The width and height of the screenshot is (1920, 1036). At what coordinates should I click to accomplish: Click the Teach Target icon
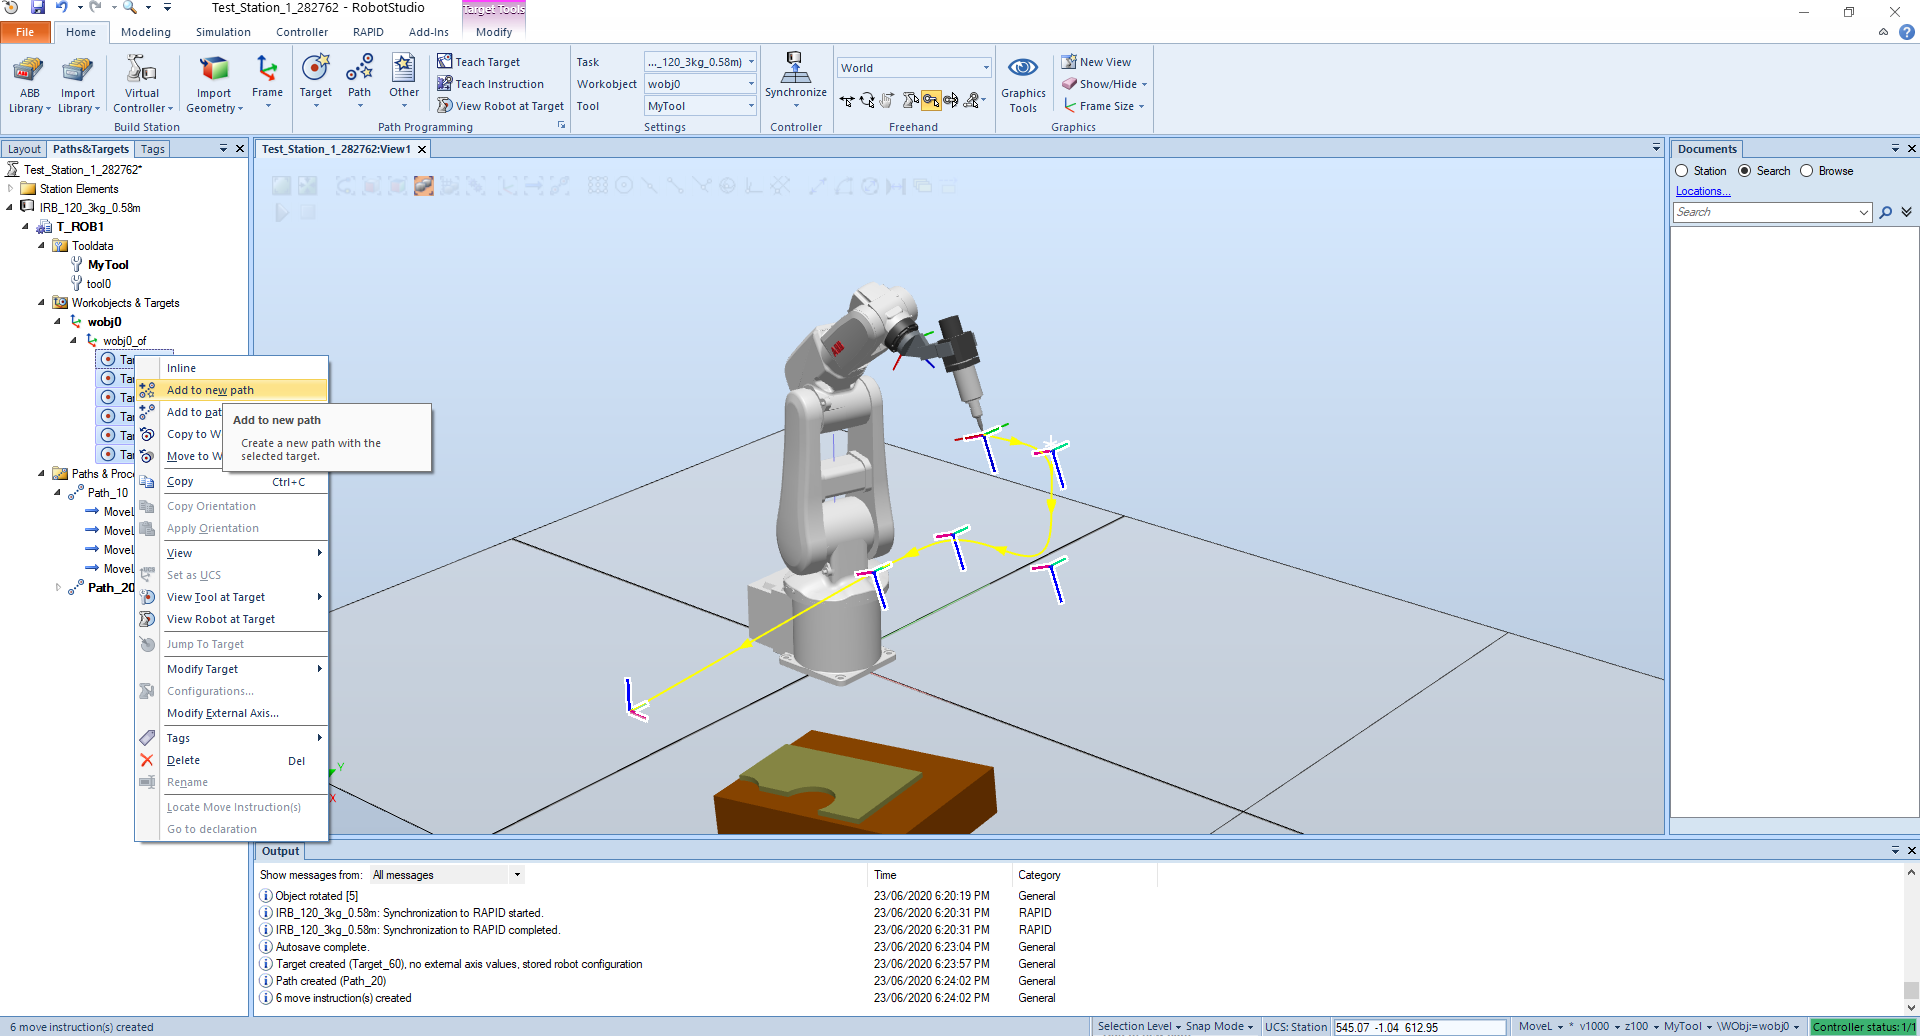coord(446,62)
